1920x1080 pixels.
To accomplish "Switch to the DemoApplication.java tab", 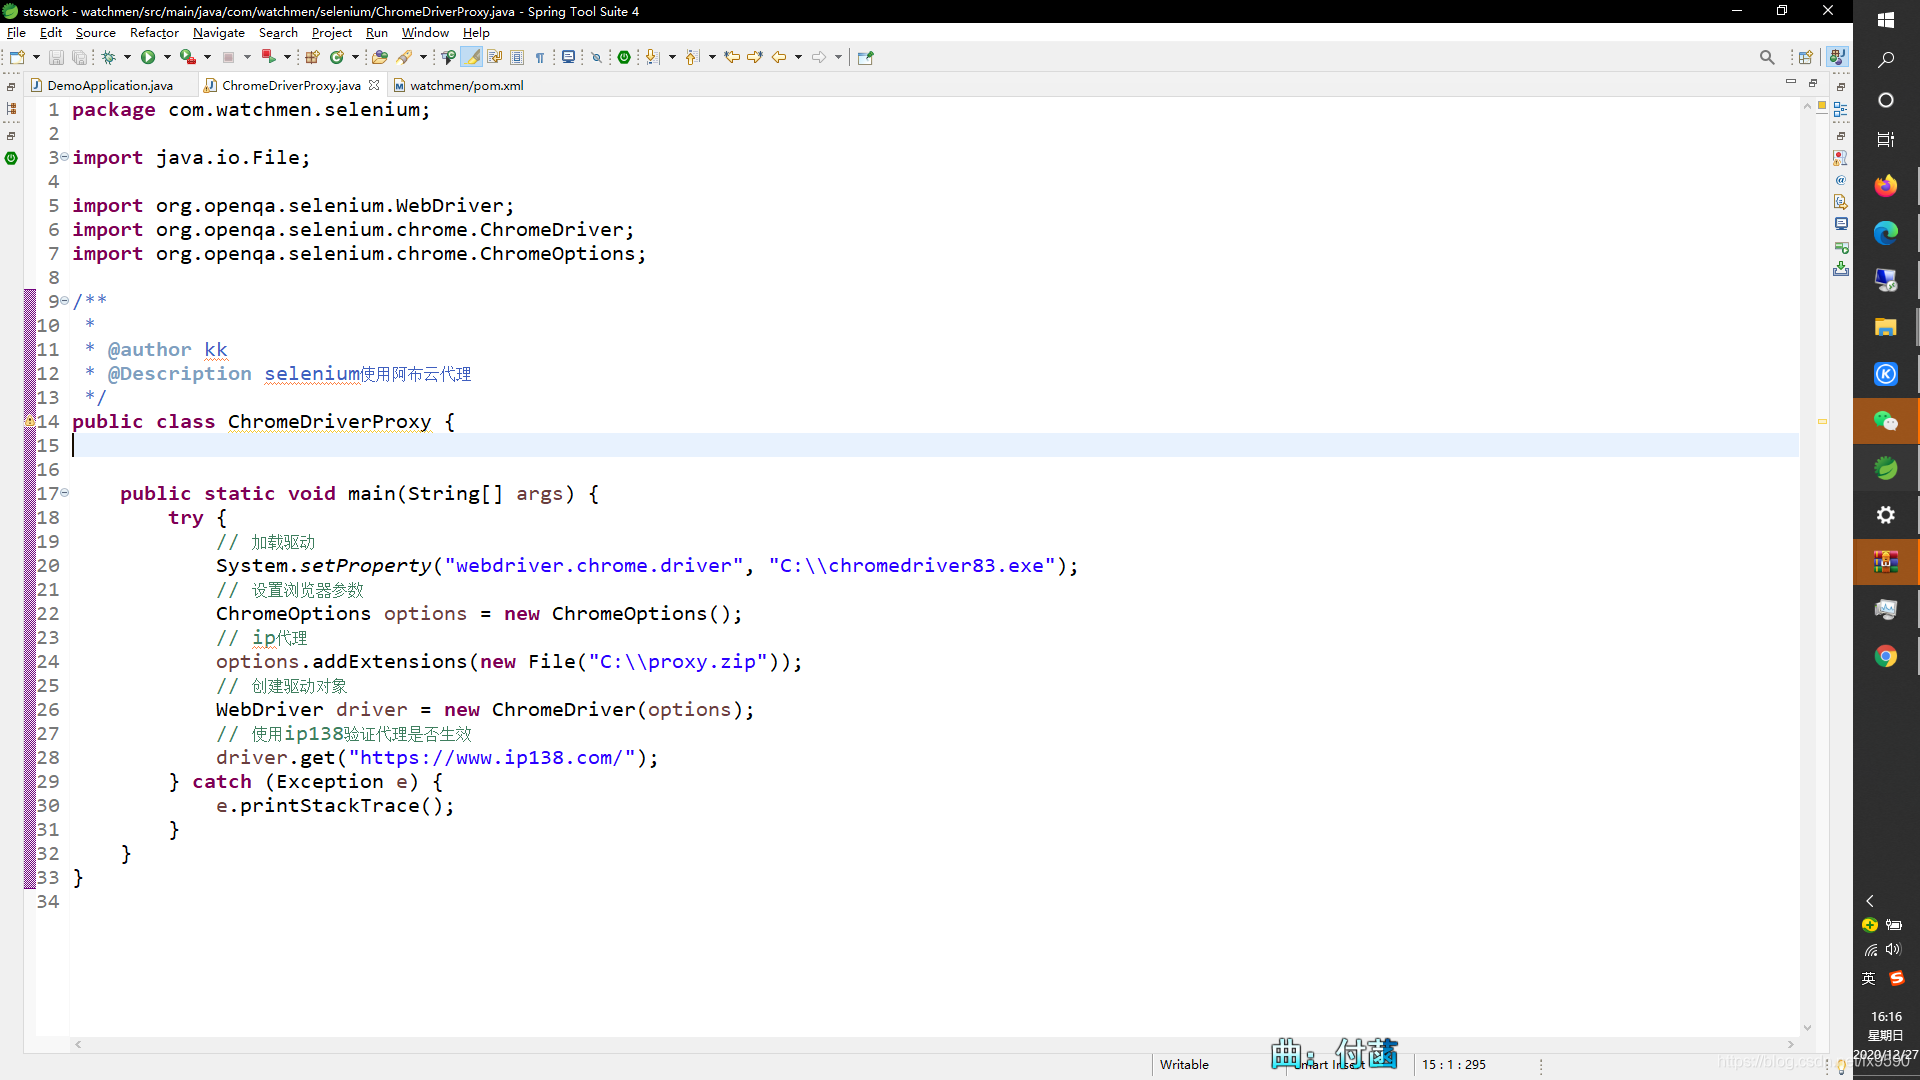I will click(x=110, y=85).
